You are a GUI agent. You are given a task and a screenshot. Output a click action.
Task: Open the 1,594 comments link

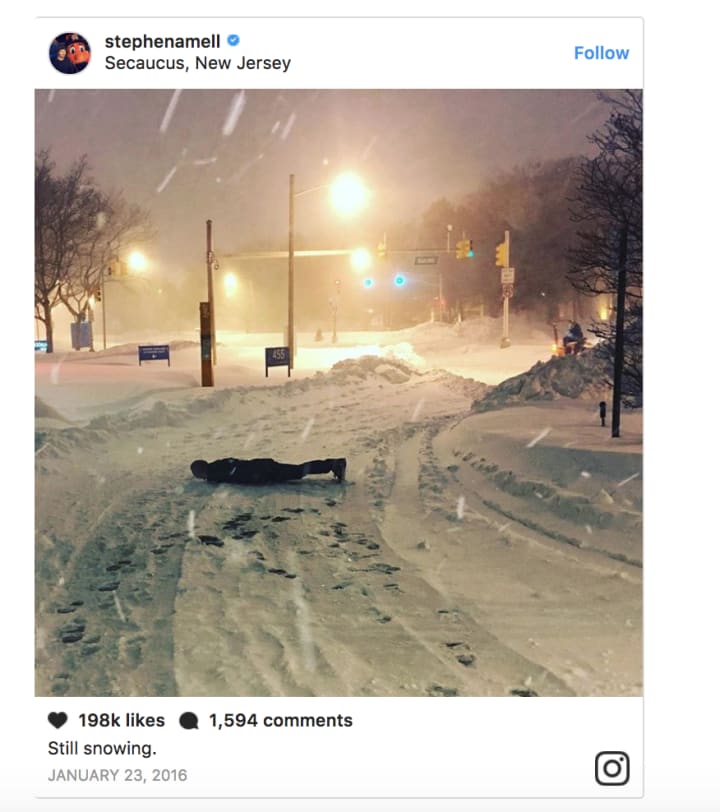click(281, 720)
